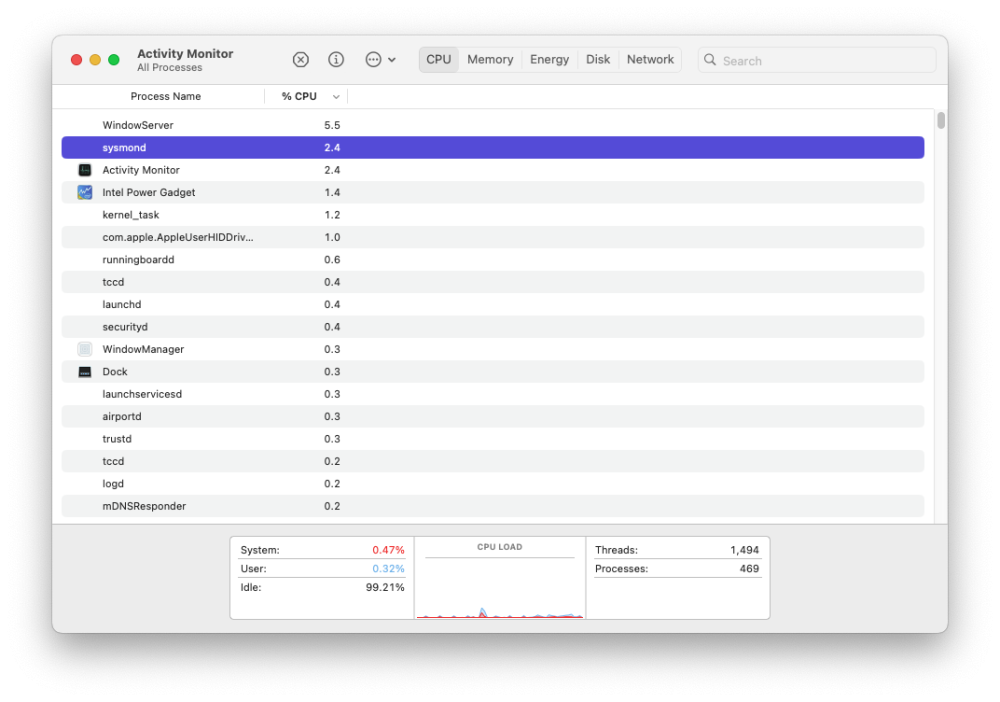Click the Dock process name

click(115, 372)
